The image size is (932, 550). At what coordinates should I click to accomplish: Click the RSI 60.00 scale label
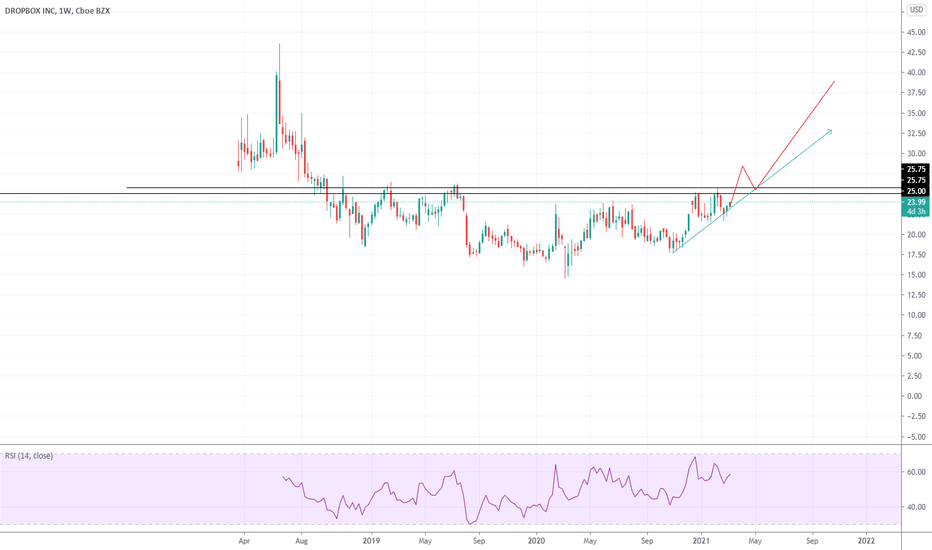916,472
